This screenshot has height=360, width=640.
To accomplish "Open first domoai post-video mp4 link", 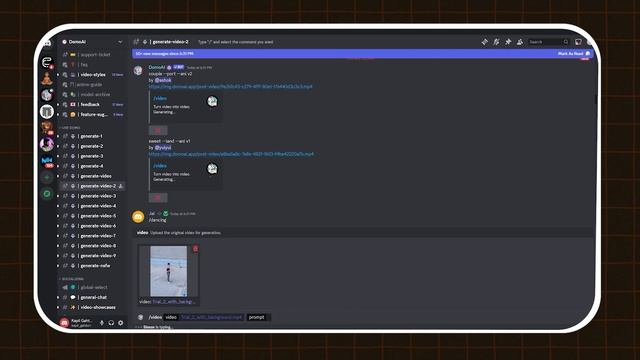I will (231, 87).
